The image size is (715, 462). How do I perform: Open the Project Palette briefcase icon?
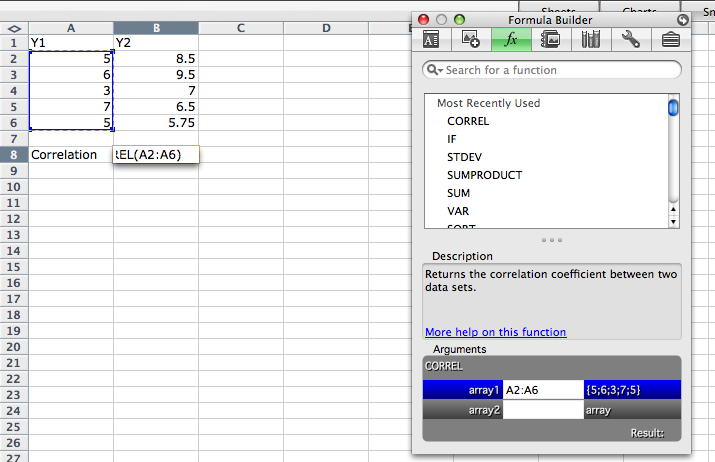[x=670, y=40]
